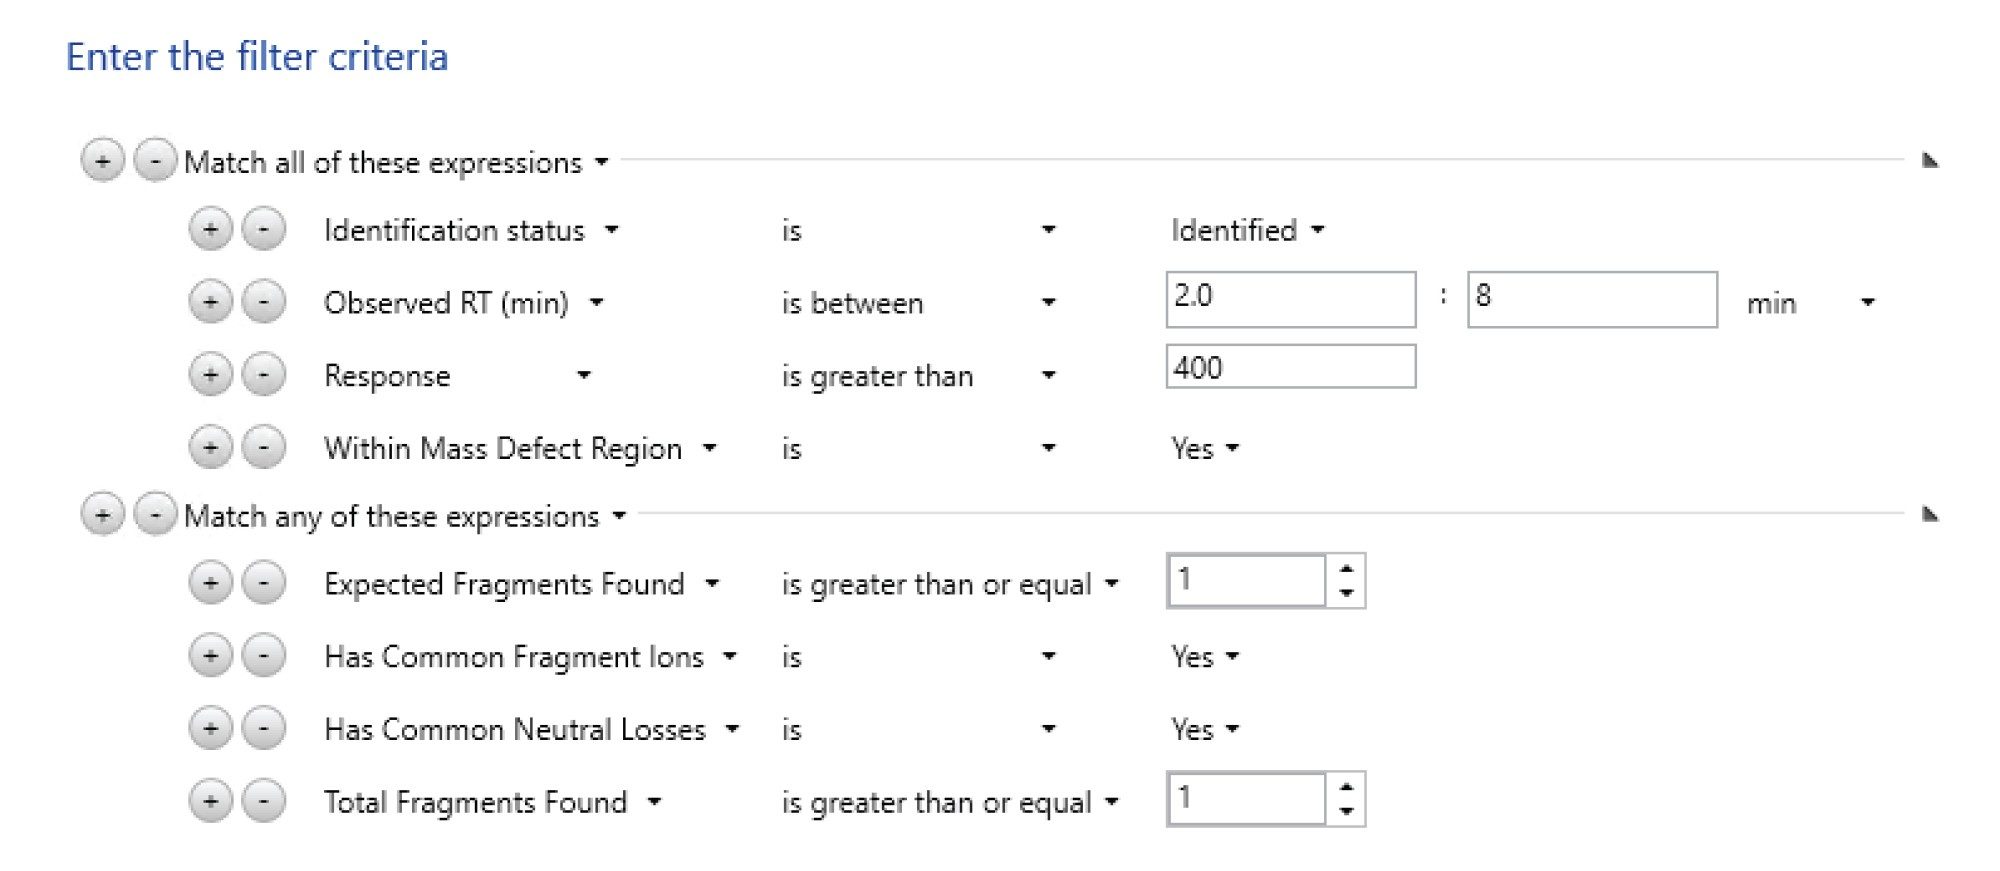This screenshot has width=2000, height=871.
Task: Open Yes dropdown for Within Mass Defect Region
Action: (1205, 448)
